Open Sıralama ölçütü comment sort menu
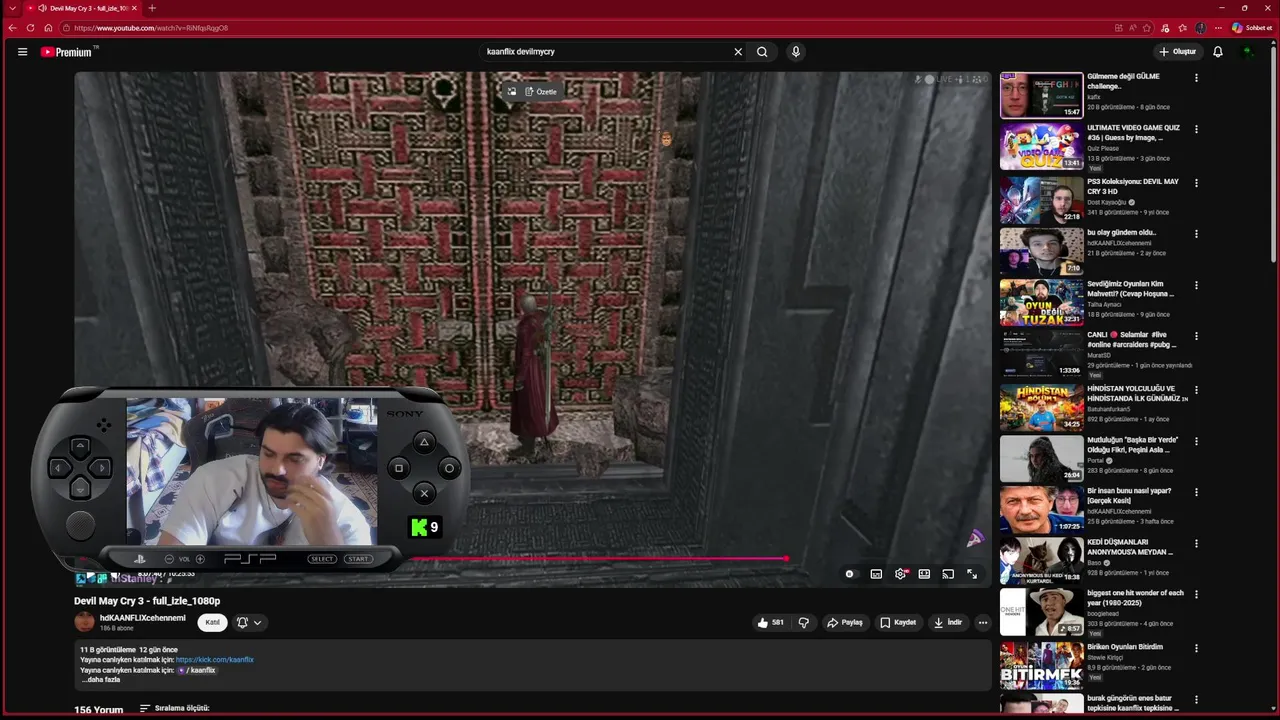This screenshot has width=1280, height=720. [175, 708]
